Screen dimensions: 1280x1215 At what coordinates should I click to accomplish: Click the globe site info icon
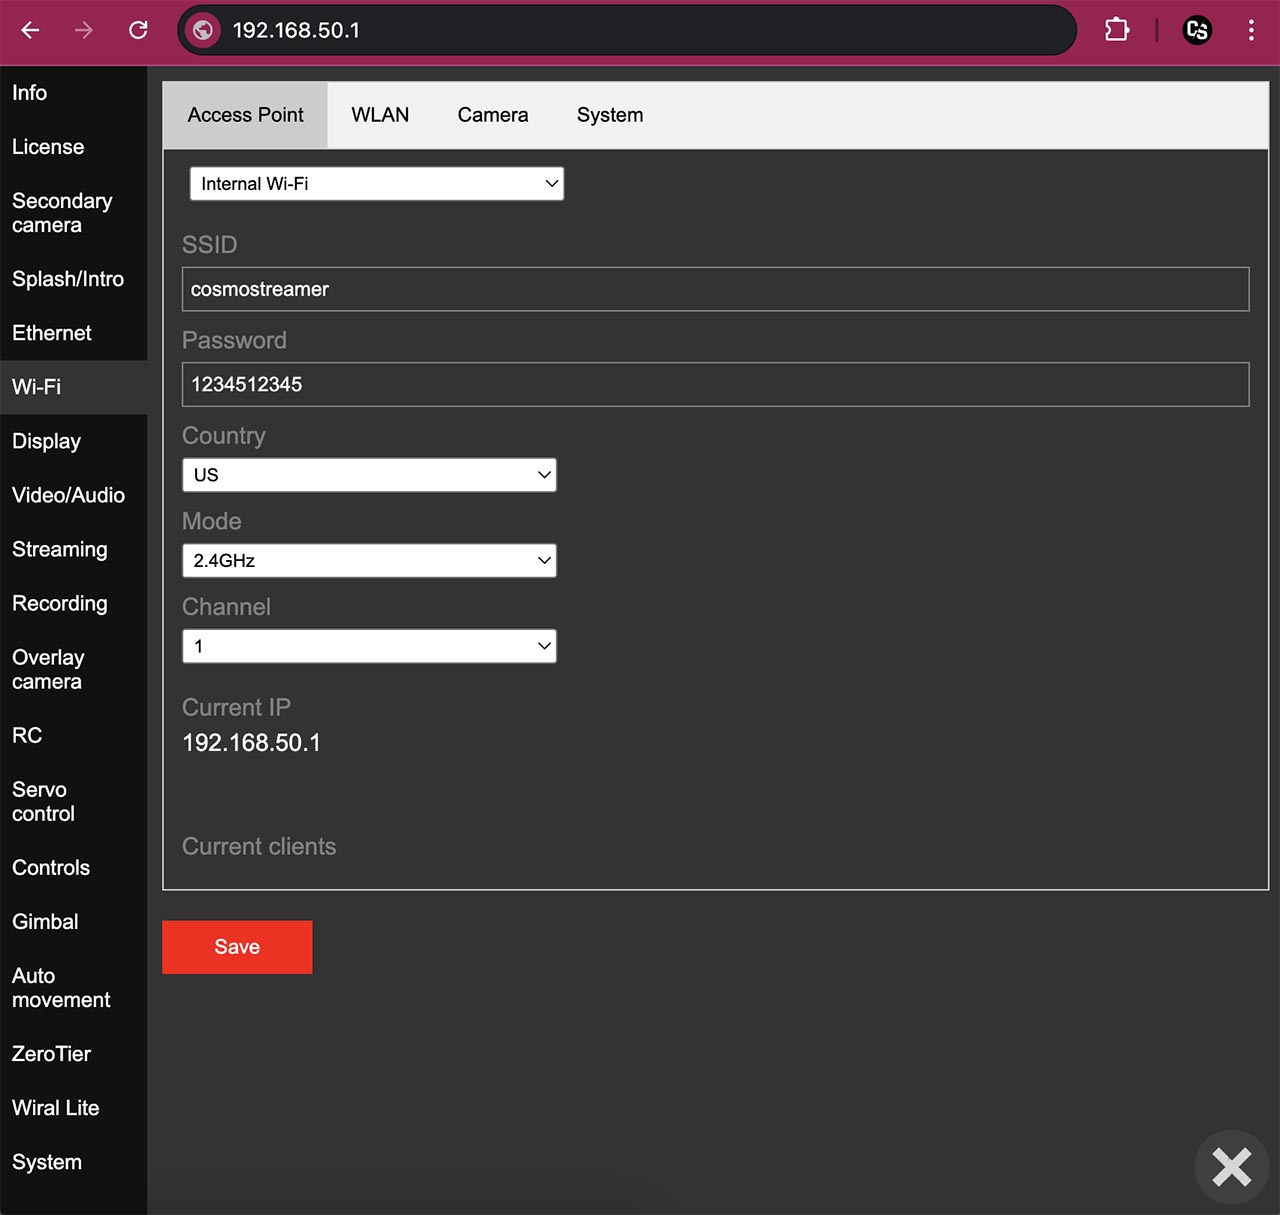[203, 30]
